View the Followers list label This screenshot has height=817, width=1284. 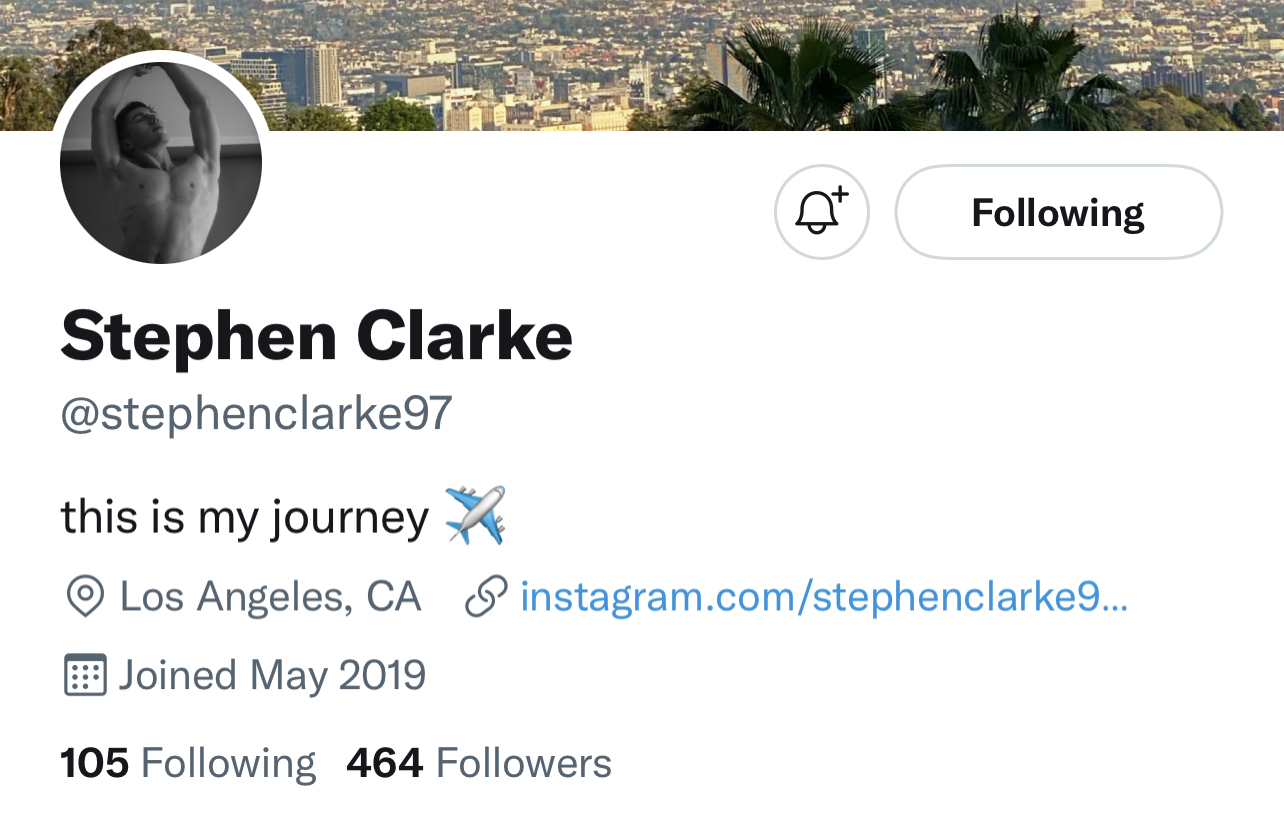[523, 764]
